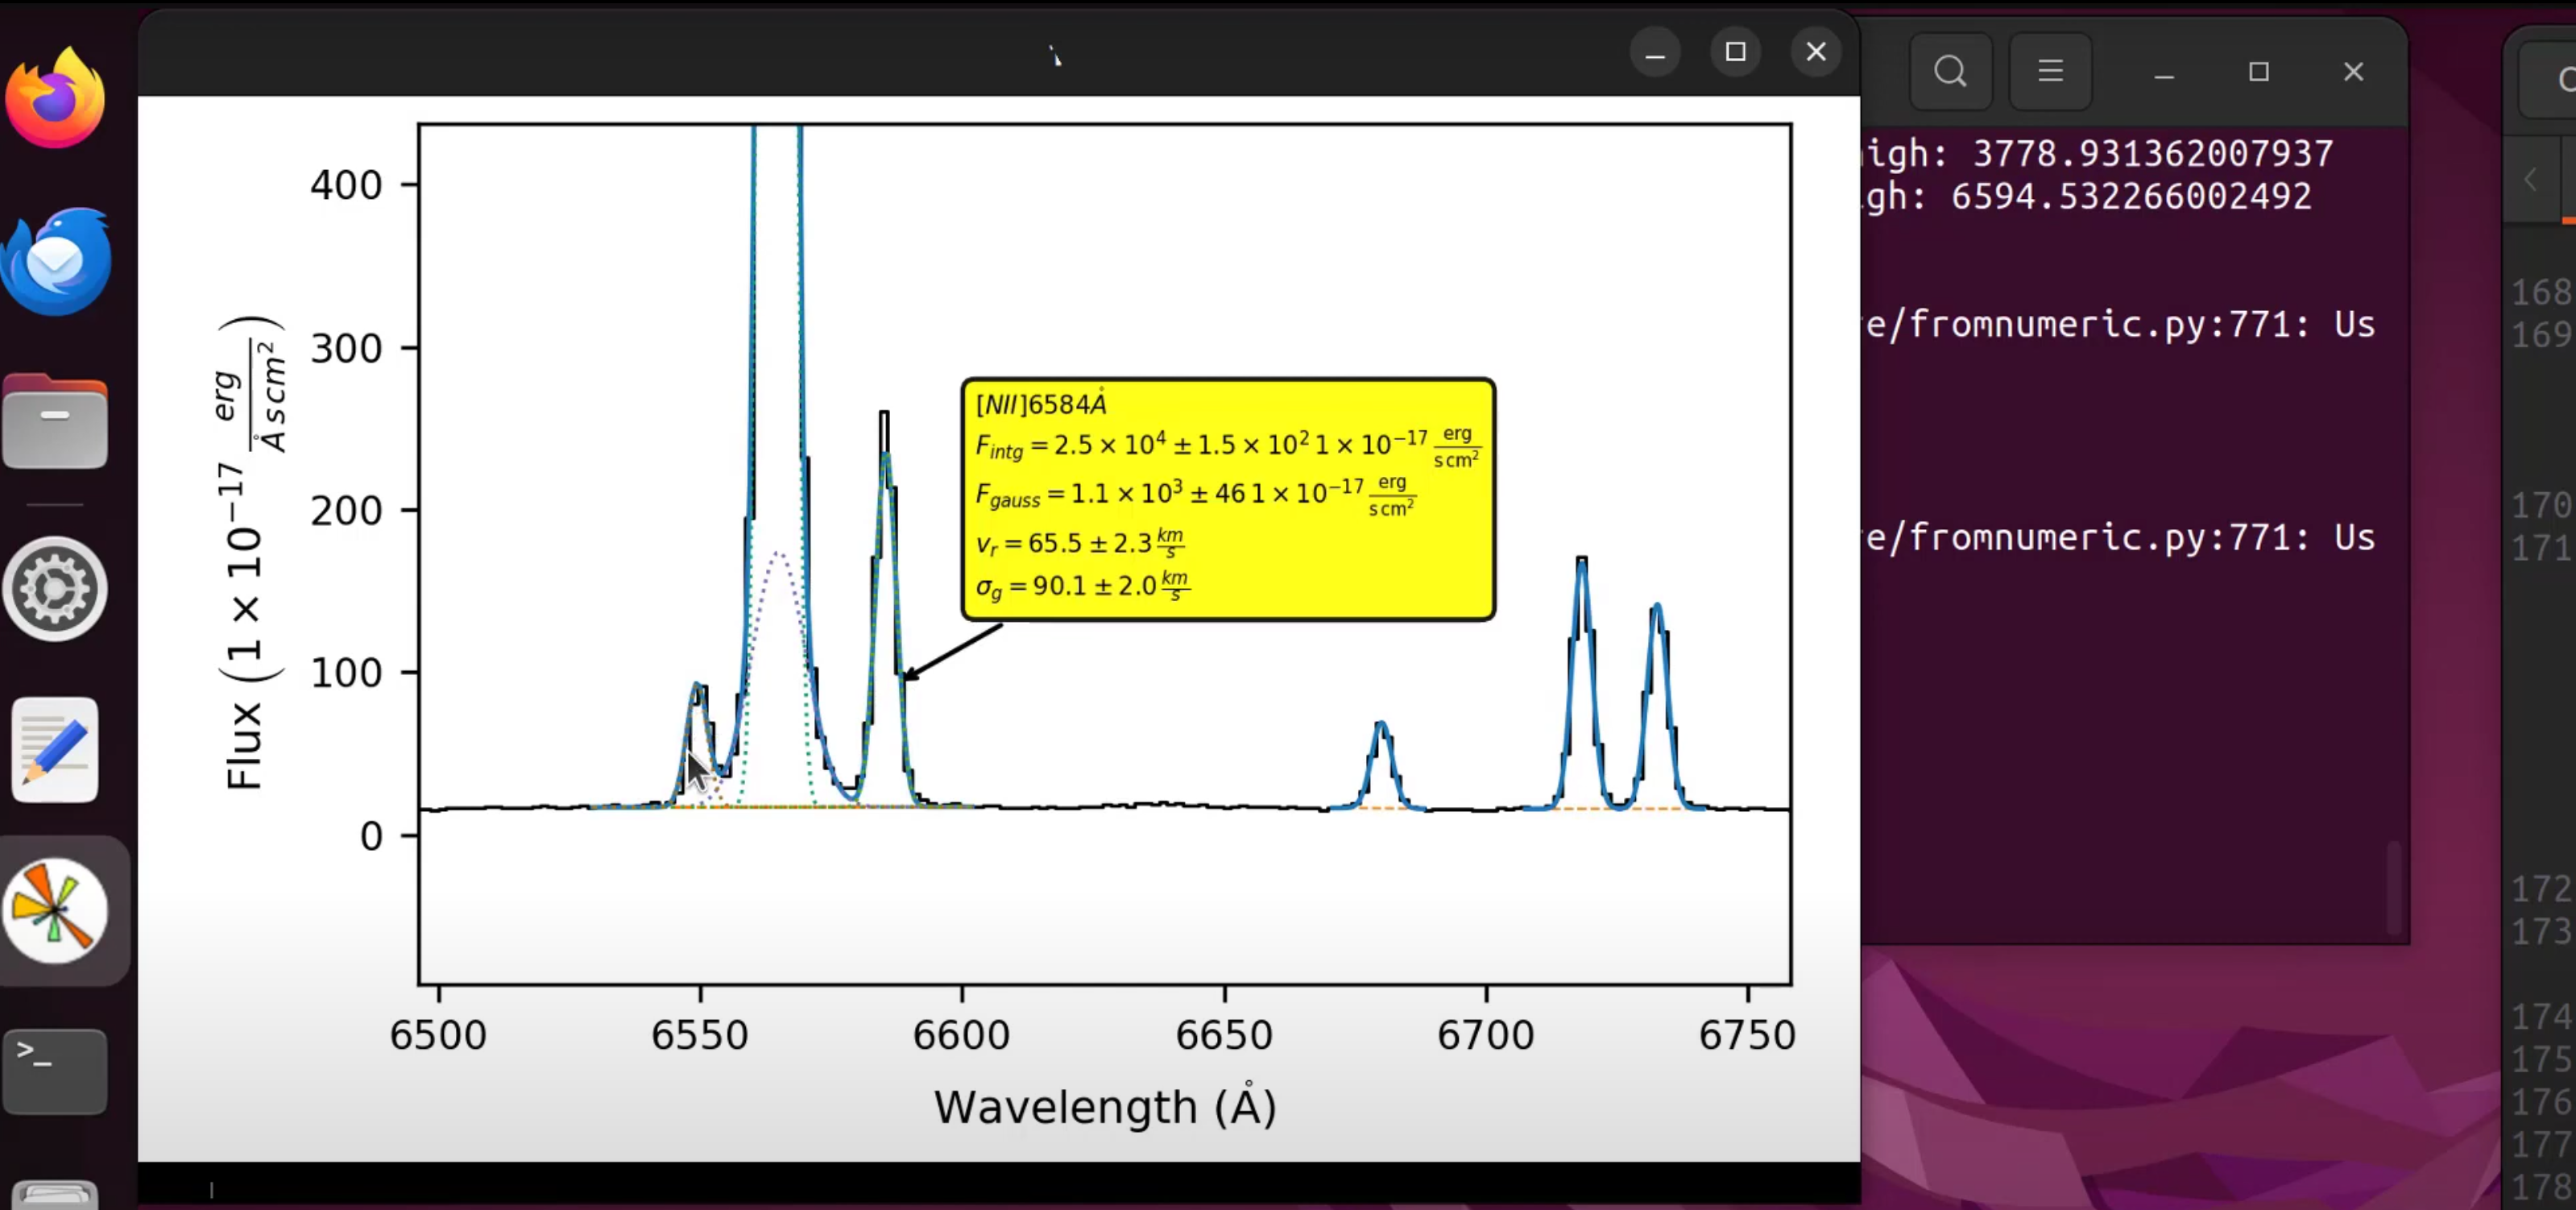Click the Flux y-axis label
The width and height of the screenshot is (2576, 1210).
pyautogui.click(x=251, y=553)
